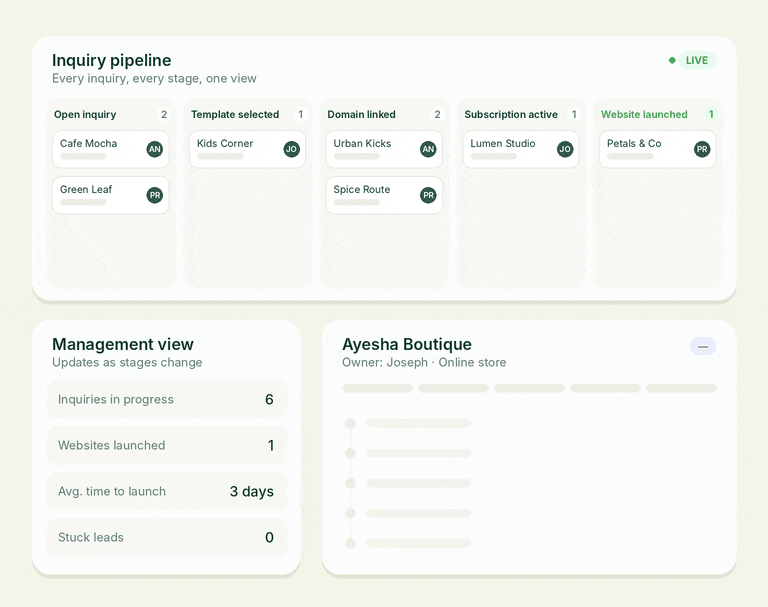The image size is (768, 607).
Task: Click the AN avatar on Cafe Mocha card
Action: (155, 149)
